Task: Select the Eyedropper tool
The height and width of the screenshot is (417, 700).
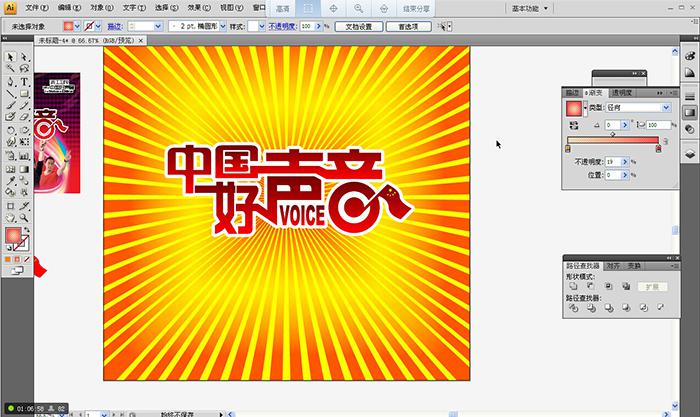Action: [x=11, y=181]
